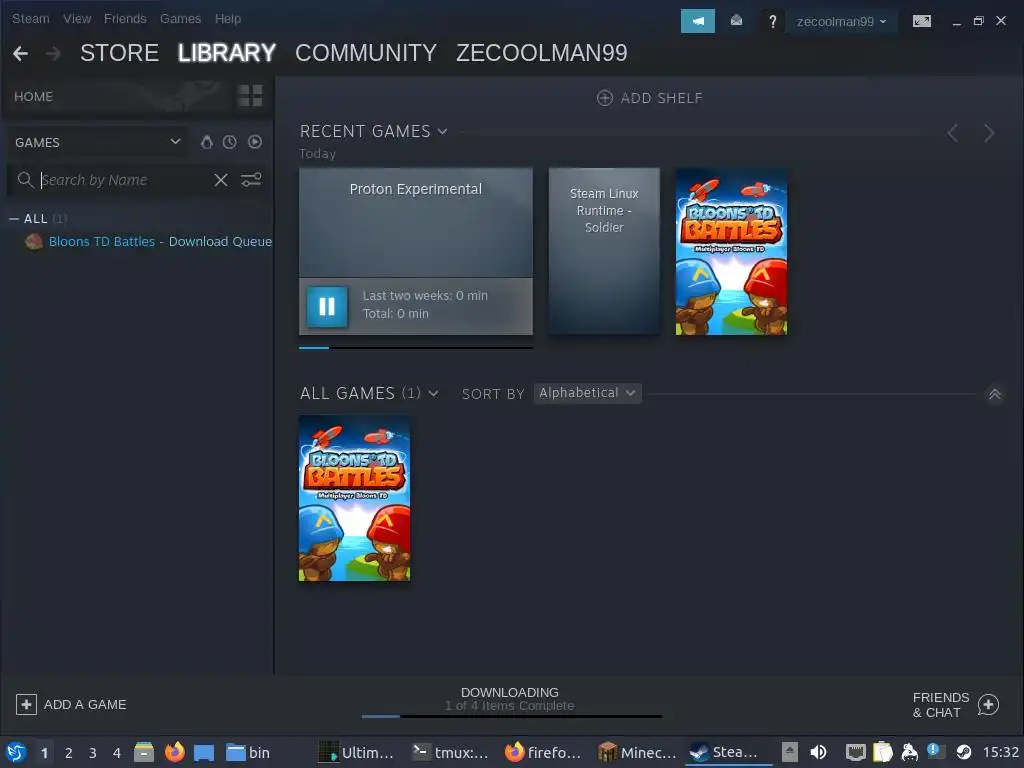Image resolution: width=1024 pixels, height=768 pixels.
Task: Click the Add Shelf plus icon
Action: (x=605, y=98)
